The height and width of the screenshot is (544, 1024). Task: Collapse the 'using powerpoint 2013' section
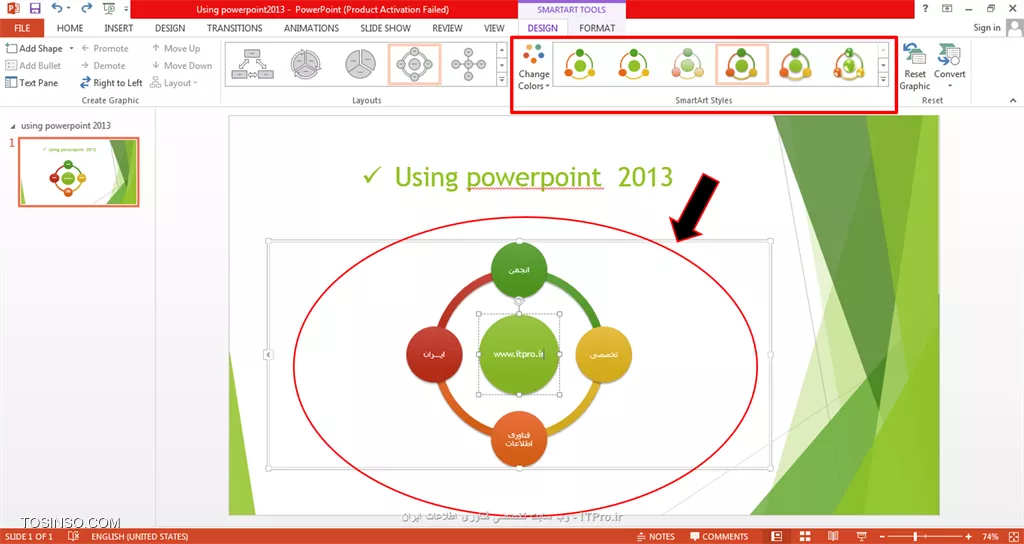coord(14,125)
